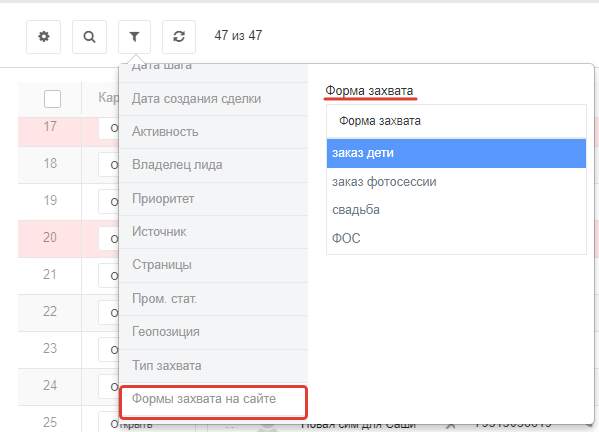This screenshot has height=432, width=599.
Task: Click row number 20
Action: point(50,237)
